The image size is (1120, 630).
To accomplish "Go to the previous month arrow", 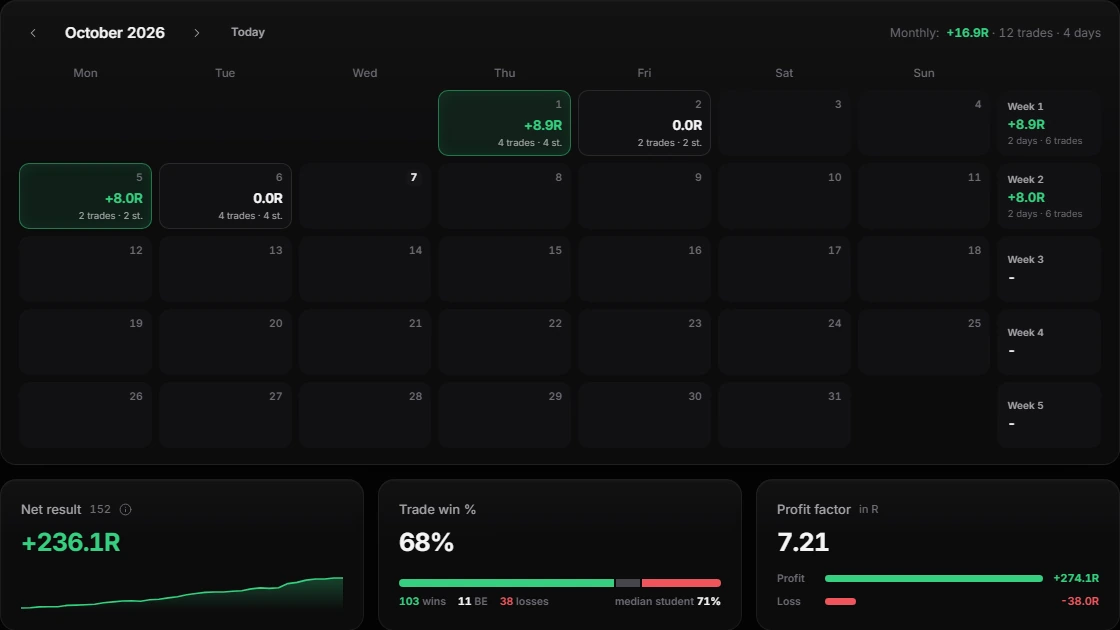I will [33, 33].
